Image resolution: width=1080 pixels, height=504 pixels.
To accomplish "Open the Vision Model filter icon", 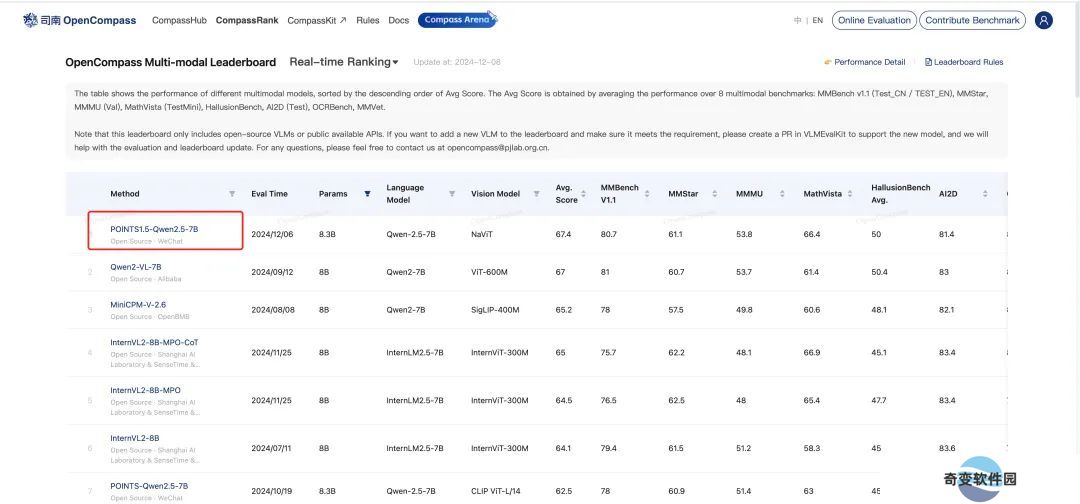I will pos(536,194).
